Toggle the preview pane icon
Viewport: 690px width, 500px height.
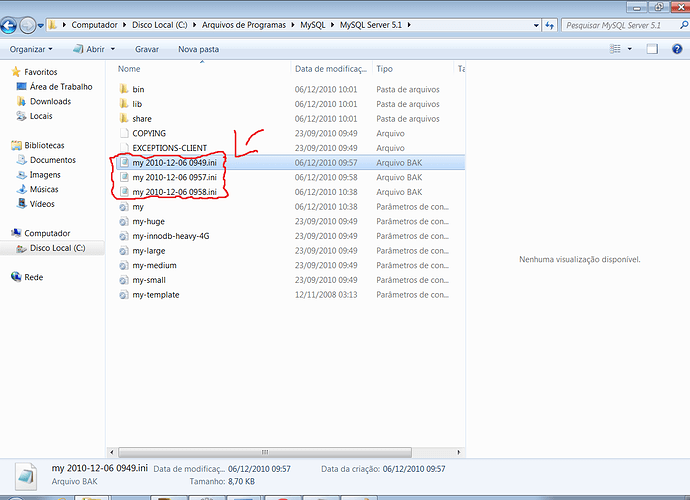pyautogui.click(x=652, y=49)
